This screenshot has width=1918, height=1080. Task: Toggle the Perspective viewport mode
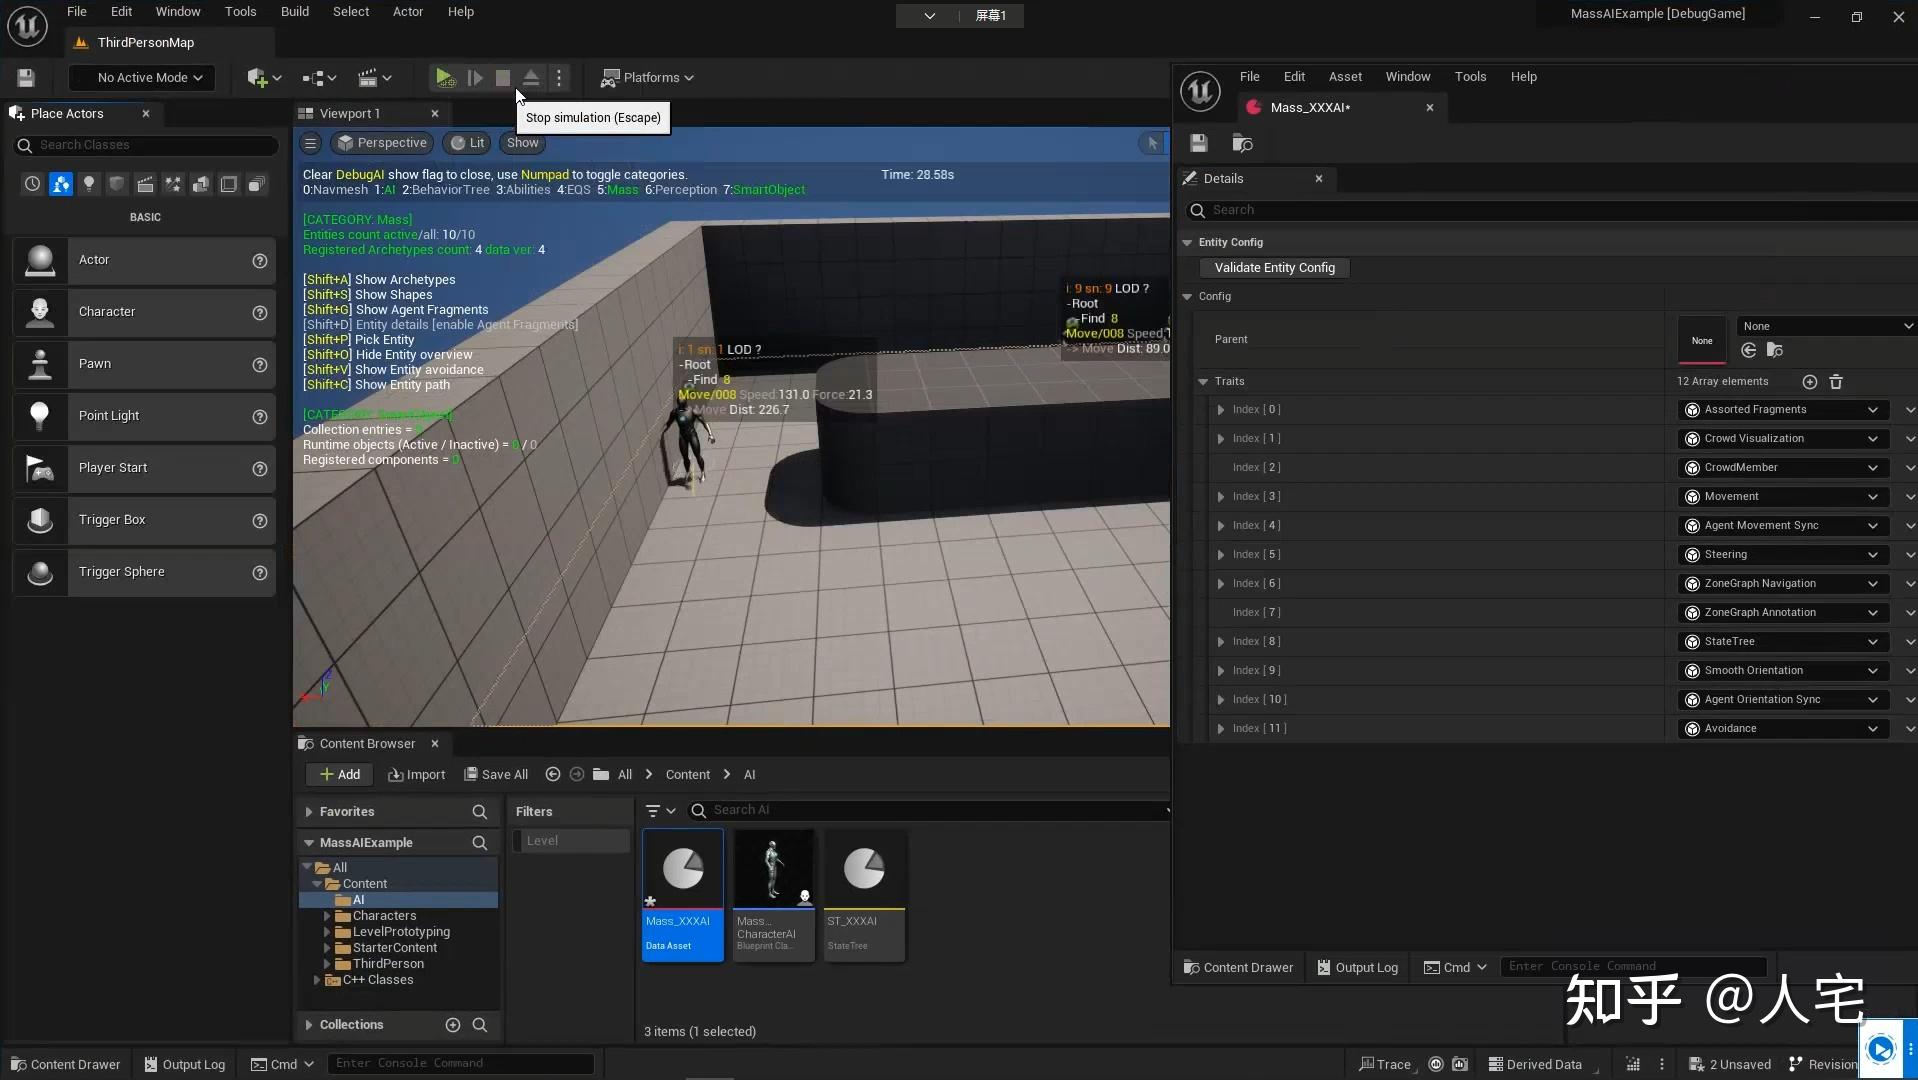click(382, 143)
